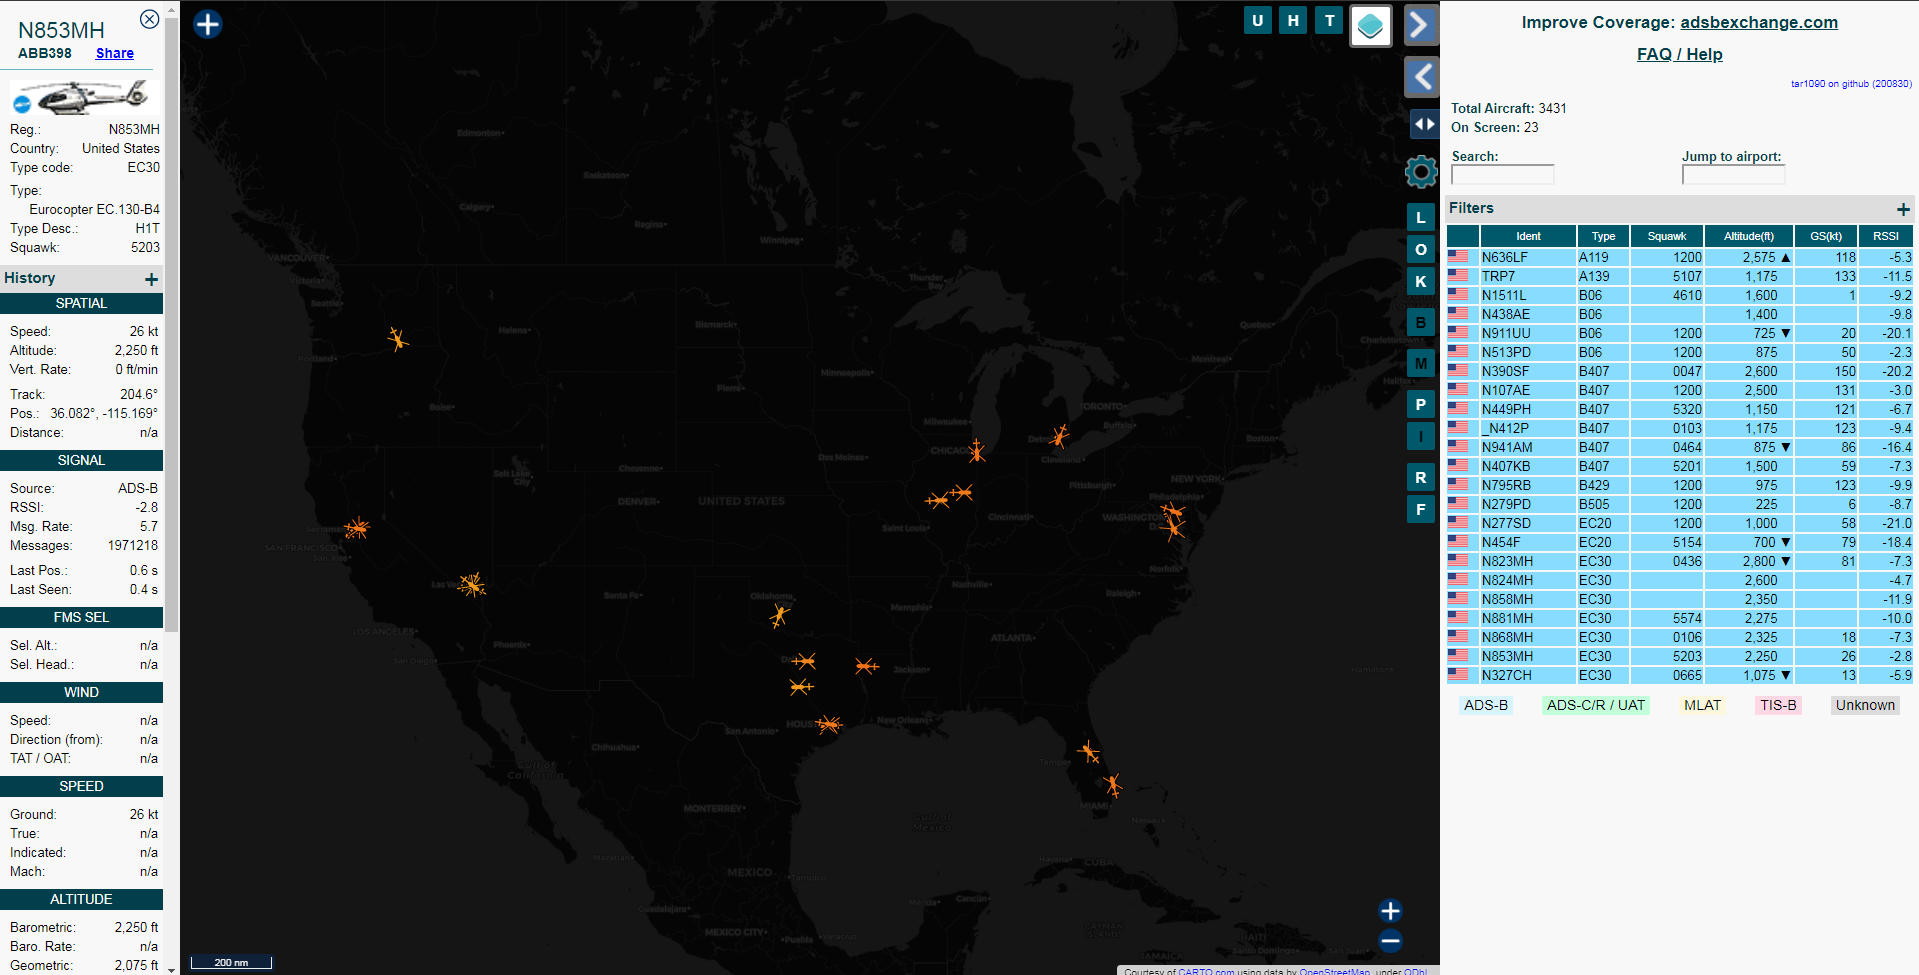The image size is (1919, 975).
Task: Select aircraft N795RB row
Action: (x=1680, y=485)
